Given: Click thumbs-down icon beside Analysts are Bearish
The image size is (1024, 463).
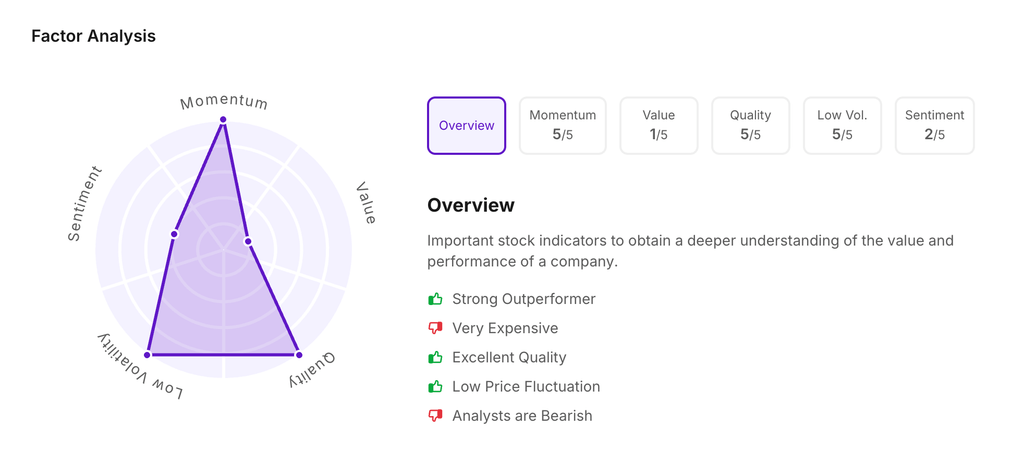Looking at the screenshot, I should (435, 415).
